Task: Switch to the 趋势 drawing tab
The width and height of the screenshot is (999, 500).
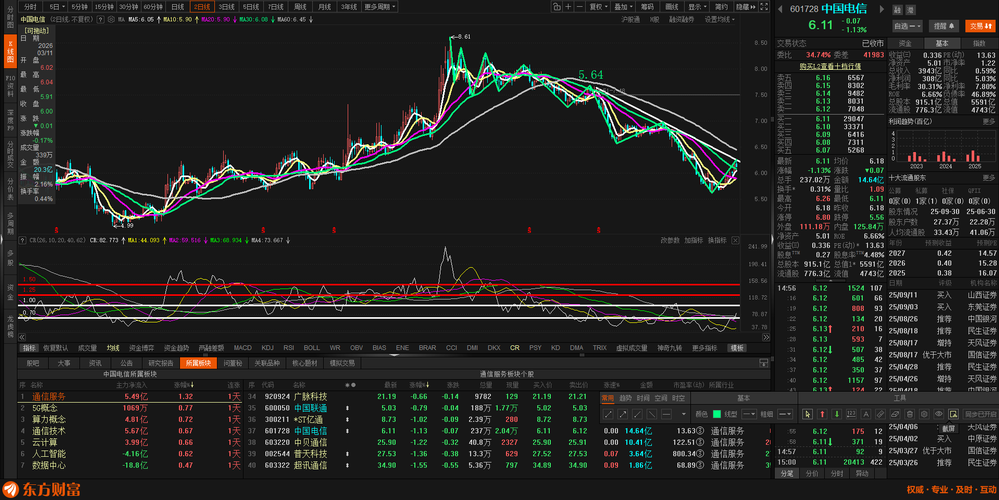Action: (626, 398)
